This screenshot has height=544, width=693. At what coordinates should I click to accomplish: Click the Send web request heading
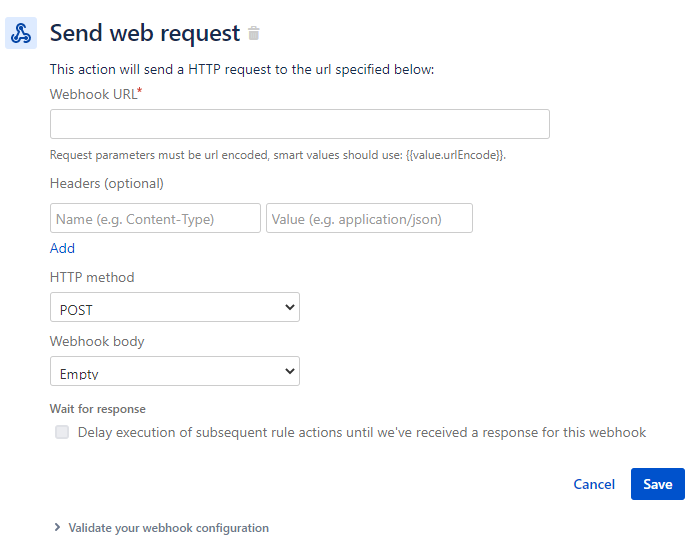click(145, 33)
